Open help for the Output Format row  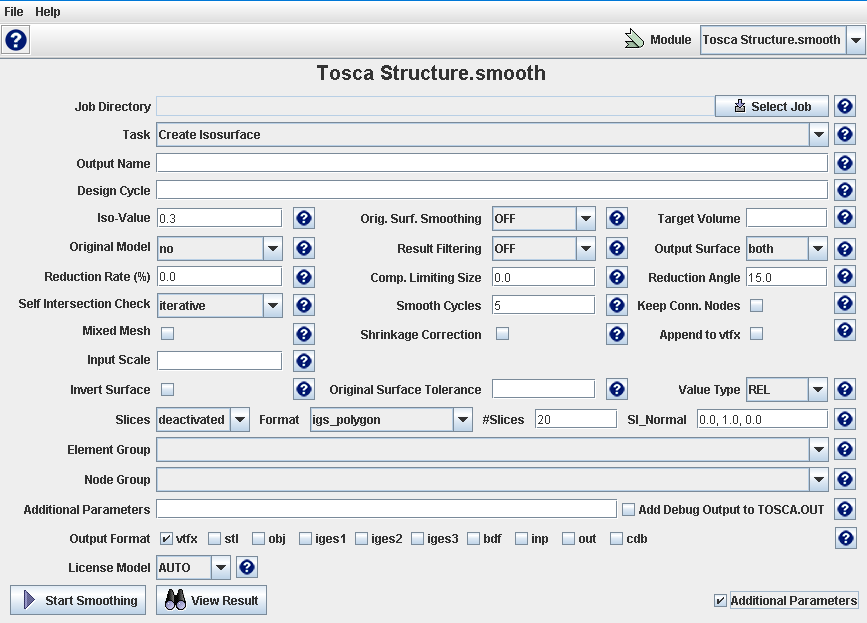845,539
